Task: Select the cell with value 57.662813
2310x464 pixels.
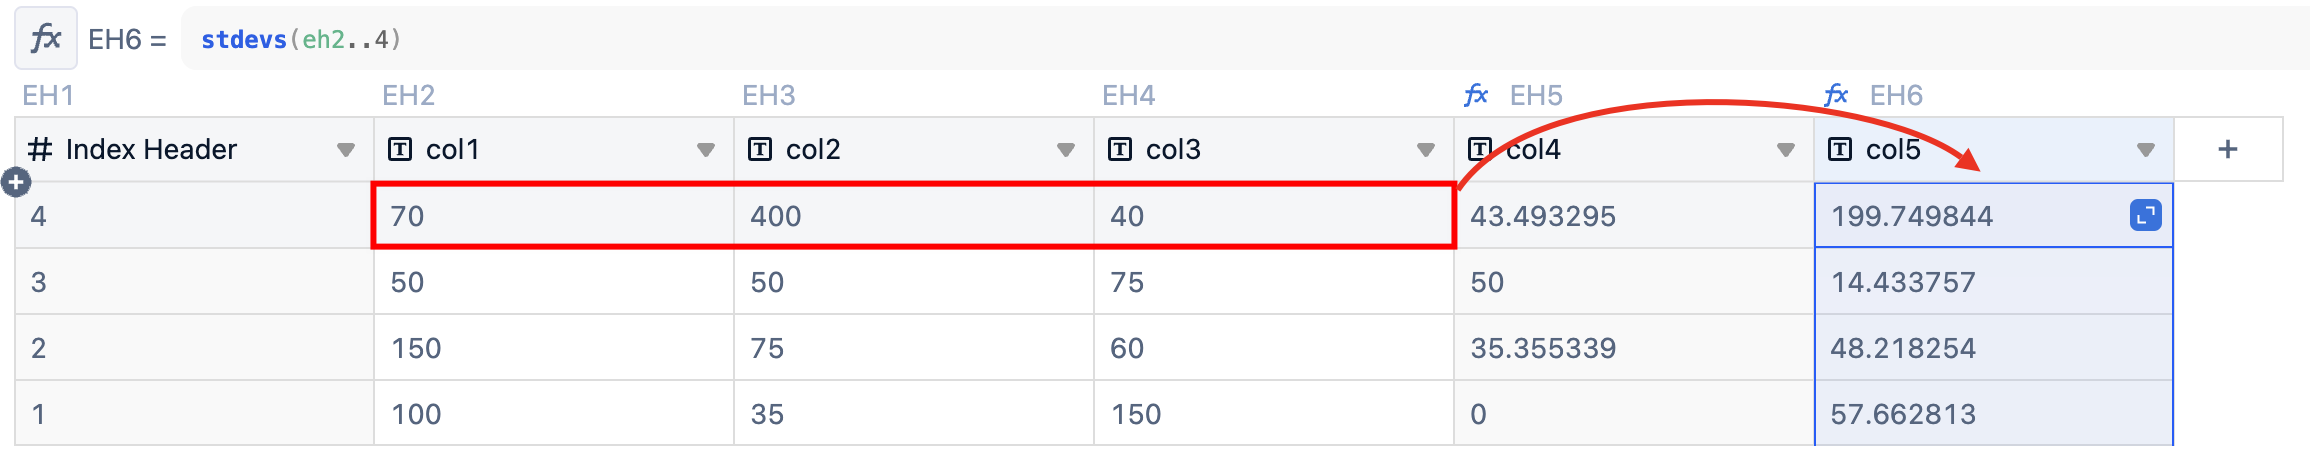Action: 1994,413
